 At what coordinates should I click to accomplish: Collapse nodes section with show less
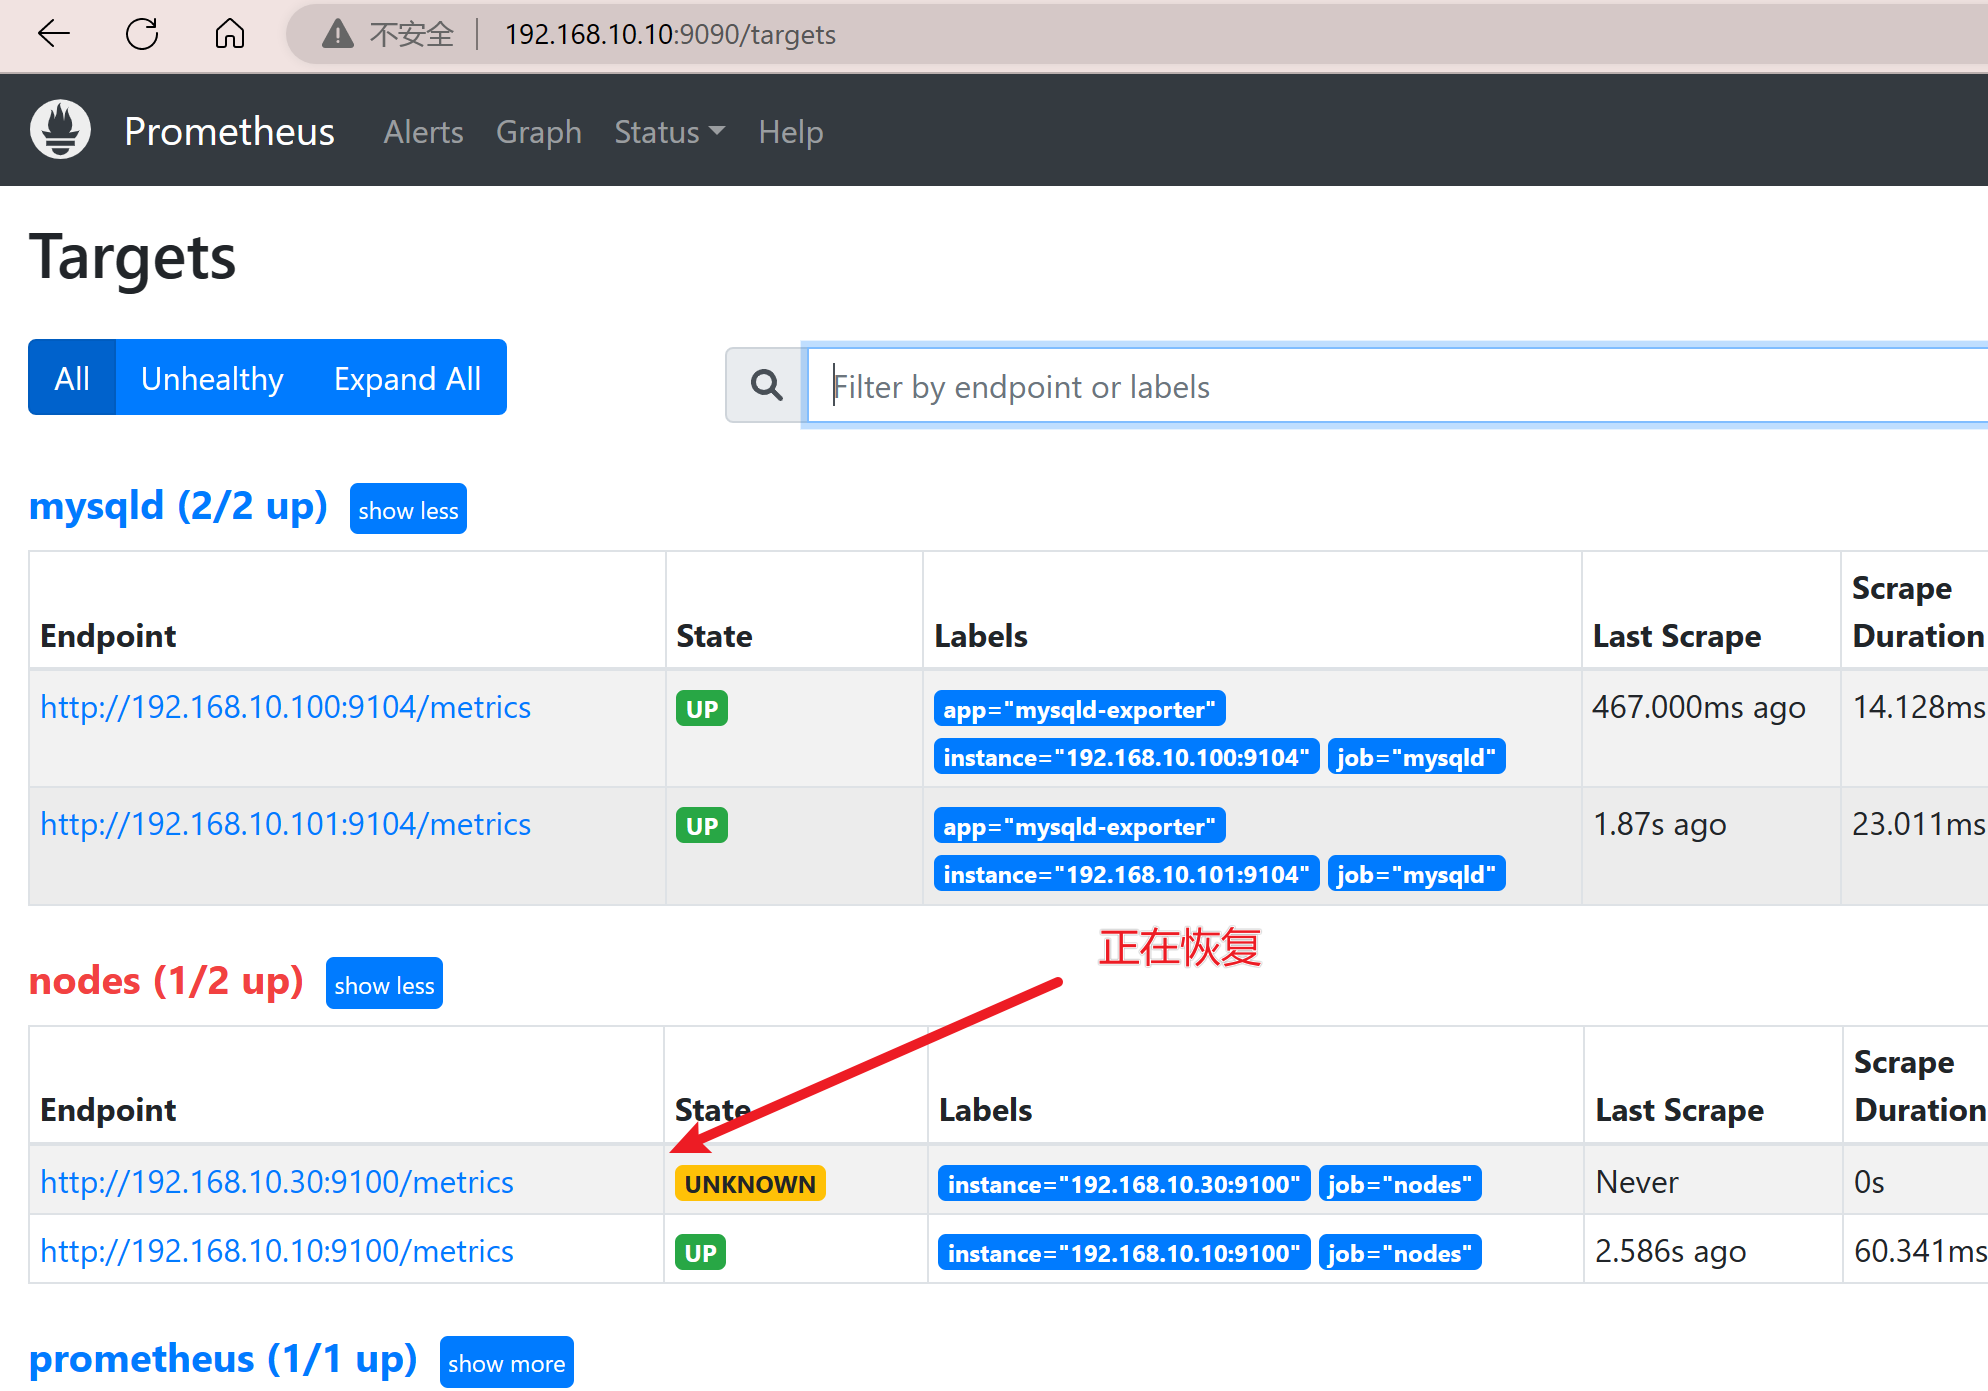(x=384, y=985)
